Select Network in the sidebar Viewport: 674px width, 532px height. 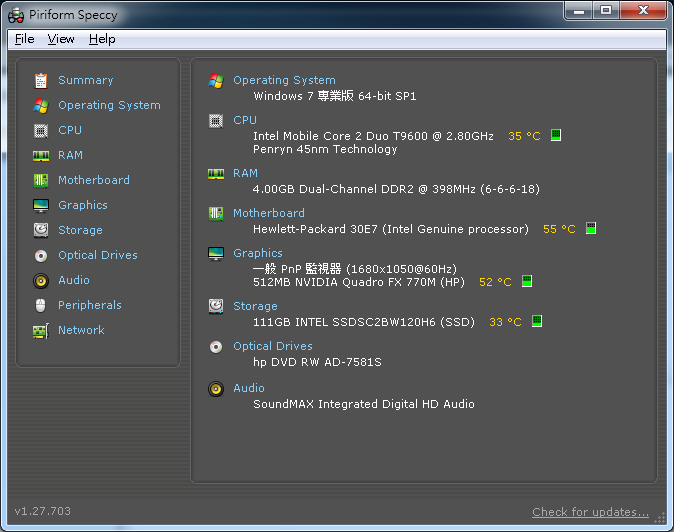click(81, 330)
